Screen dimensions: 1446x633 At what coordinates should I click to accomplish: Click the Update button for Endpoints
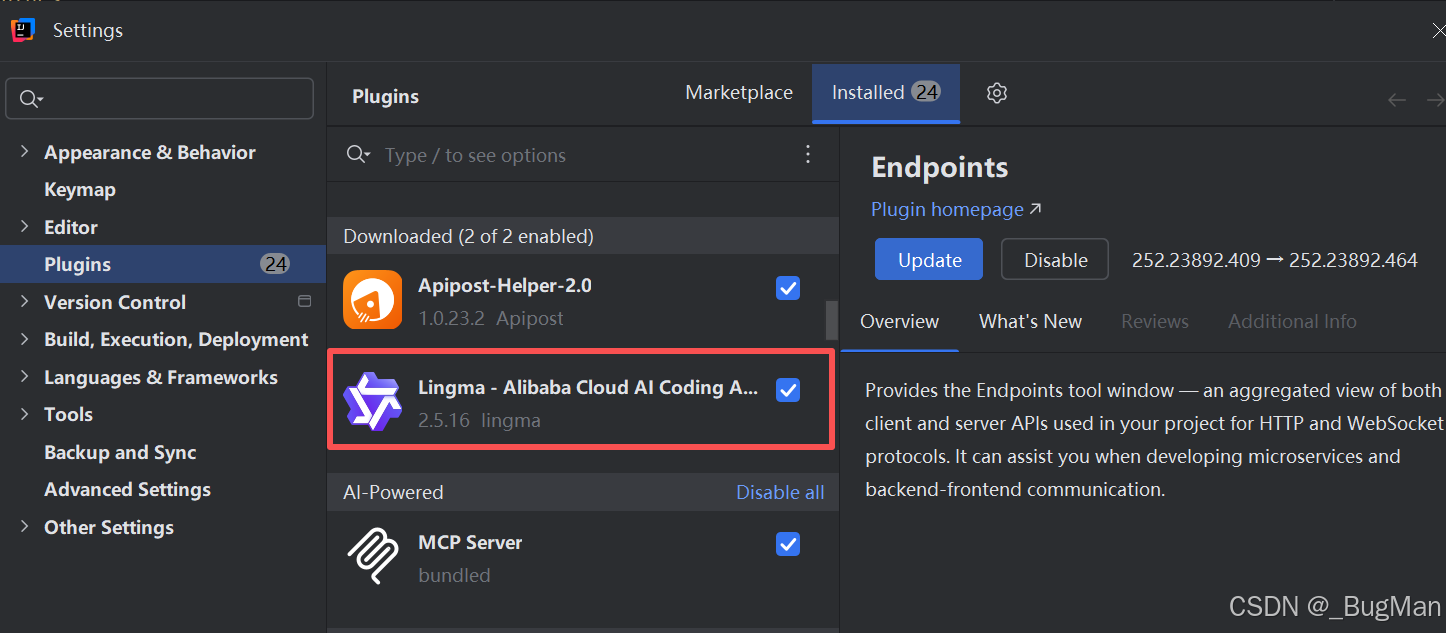(x=929, y=260)
